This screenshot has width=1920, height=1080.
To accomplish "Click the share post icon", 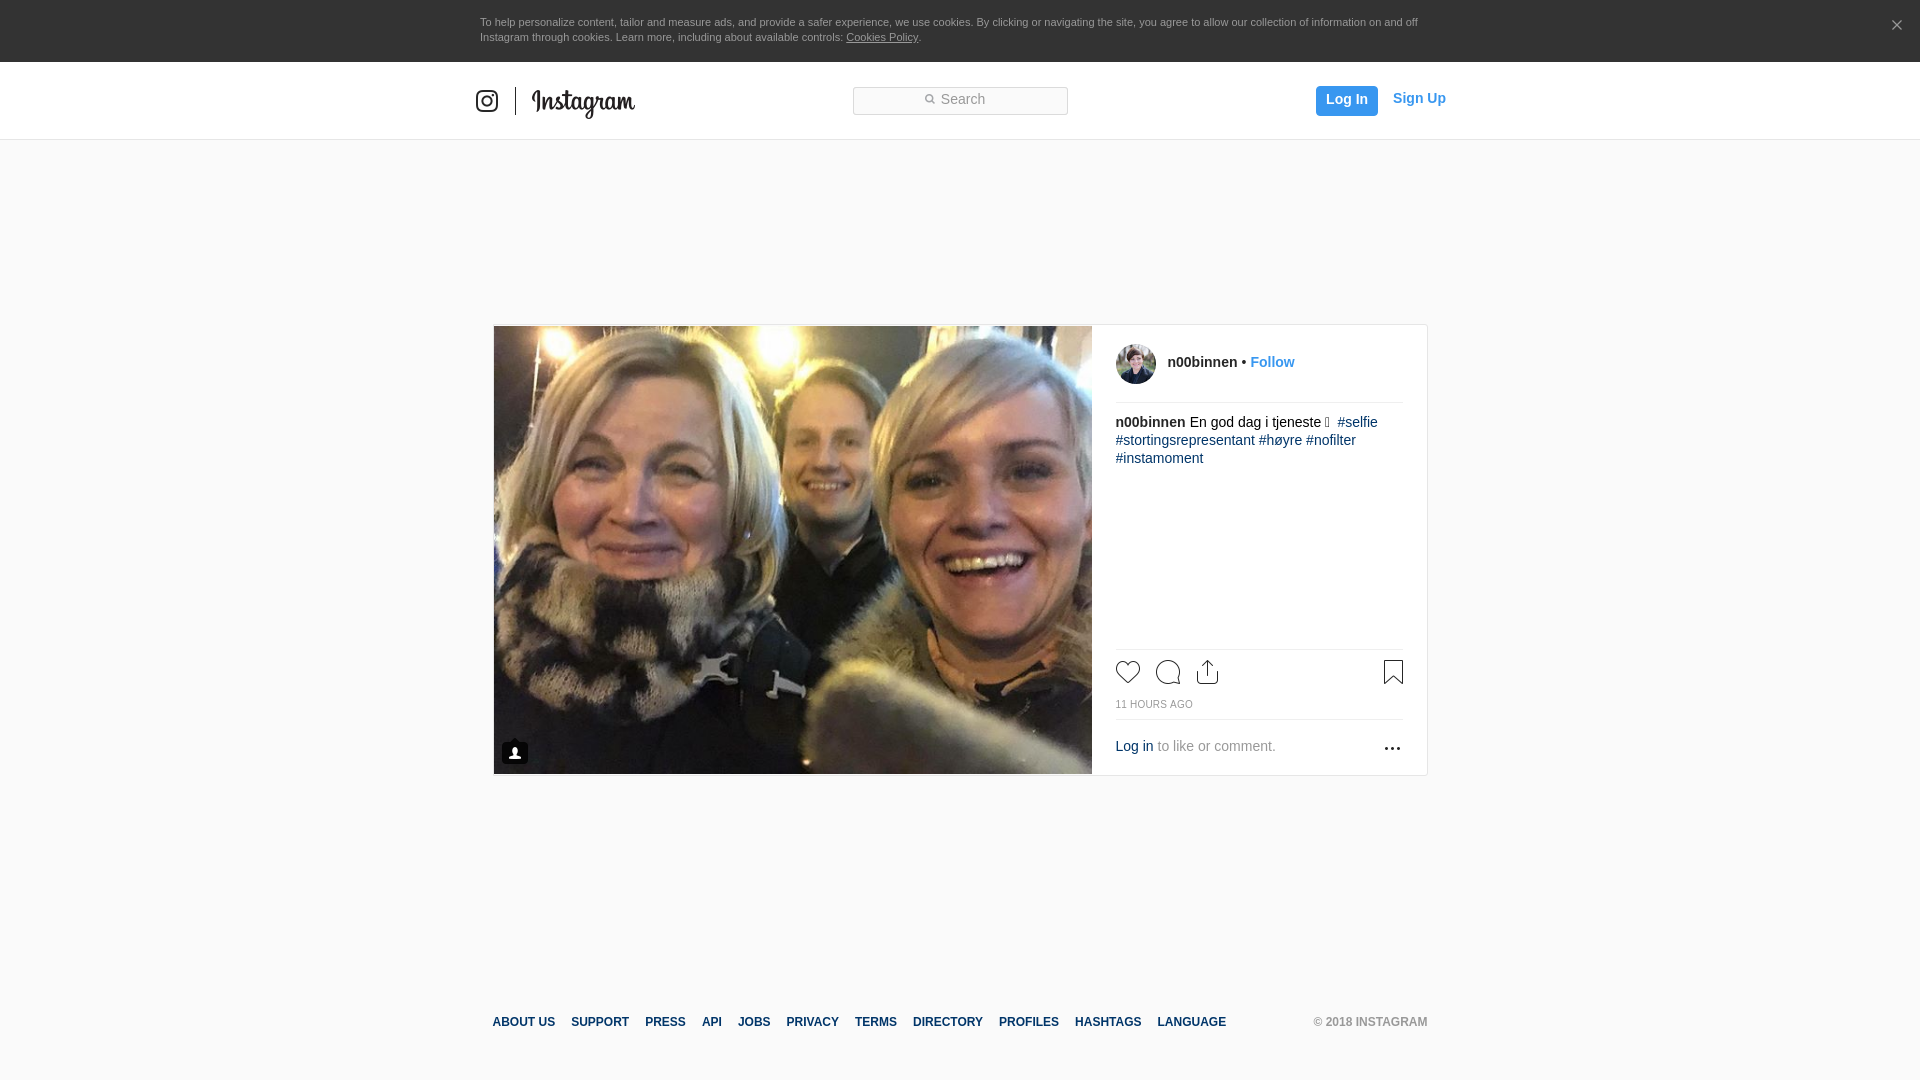I will click(1207, 672).
